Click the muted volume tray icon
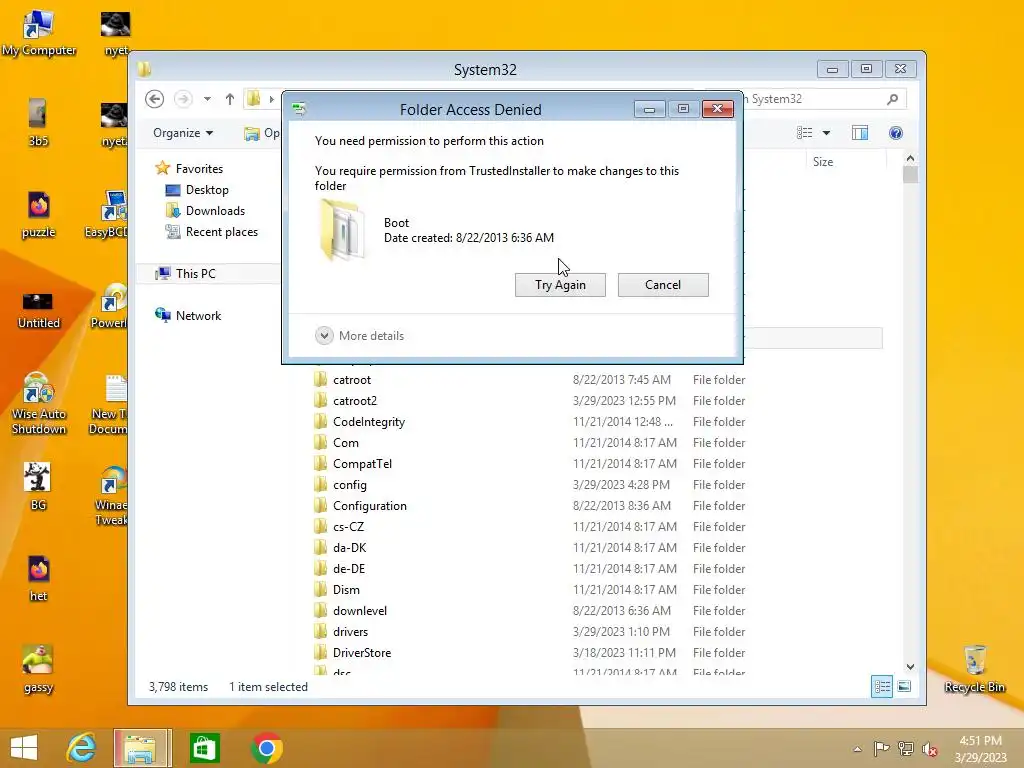1024x768 pixels. tap(930, 749)
